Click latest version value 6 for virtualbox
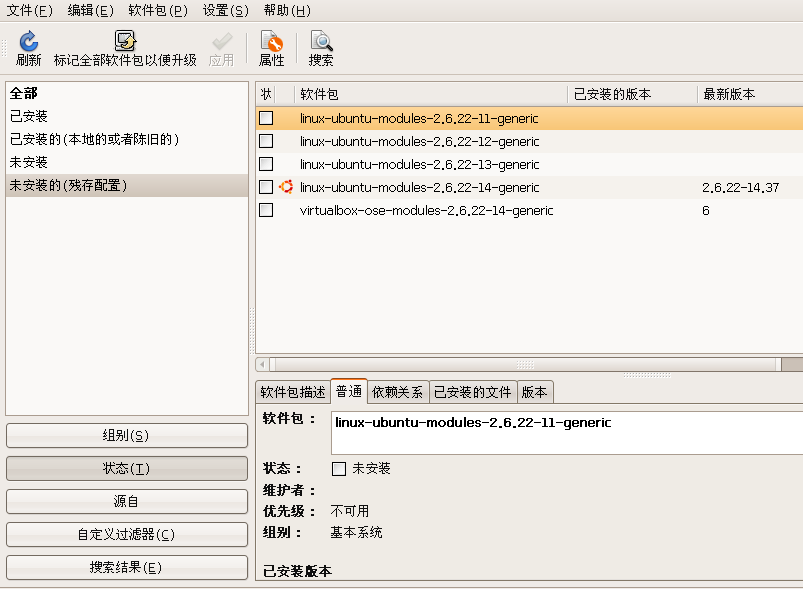 [x=706, y=211]
